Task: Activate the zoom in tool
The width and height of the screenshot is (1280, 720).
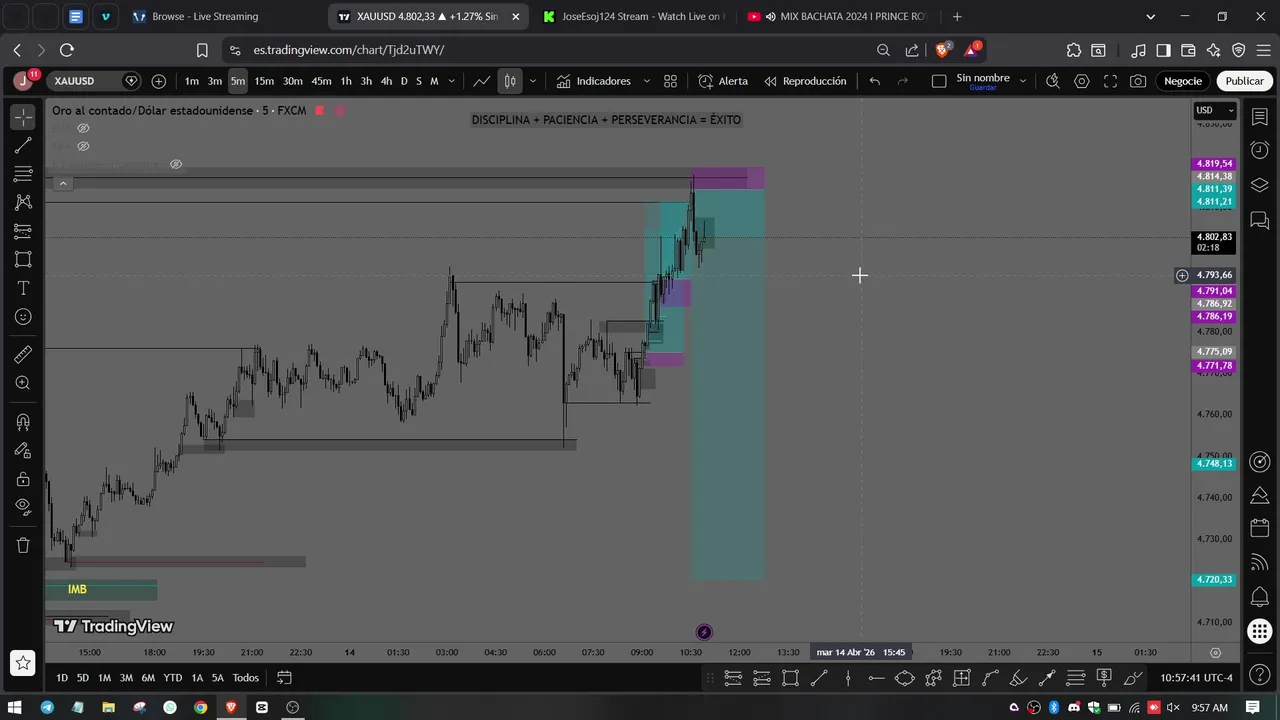Action: [23, 383]
